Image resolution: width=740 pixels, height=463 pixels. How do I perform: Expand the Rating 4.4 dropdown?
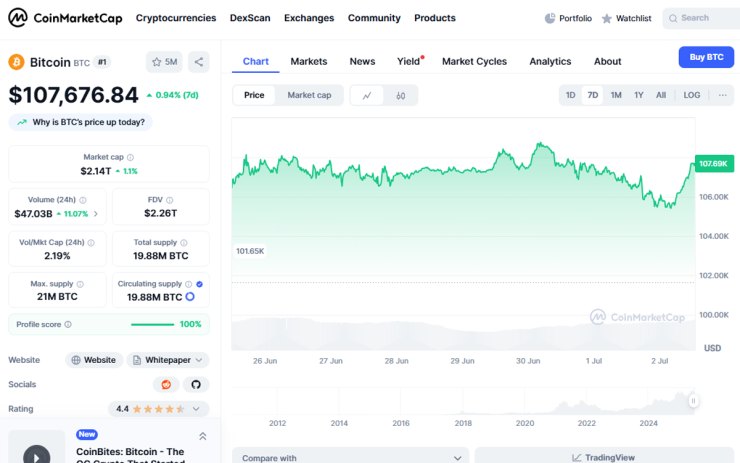point(159,409)
